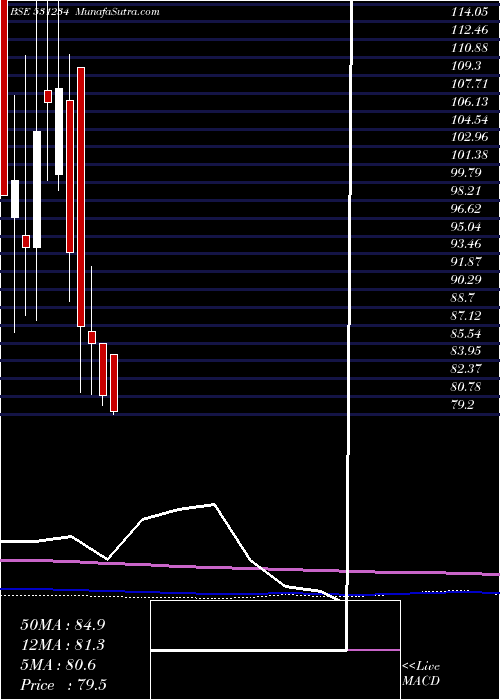
Task: Click the 114.05 price axis label
Action: pos(470,12)
